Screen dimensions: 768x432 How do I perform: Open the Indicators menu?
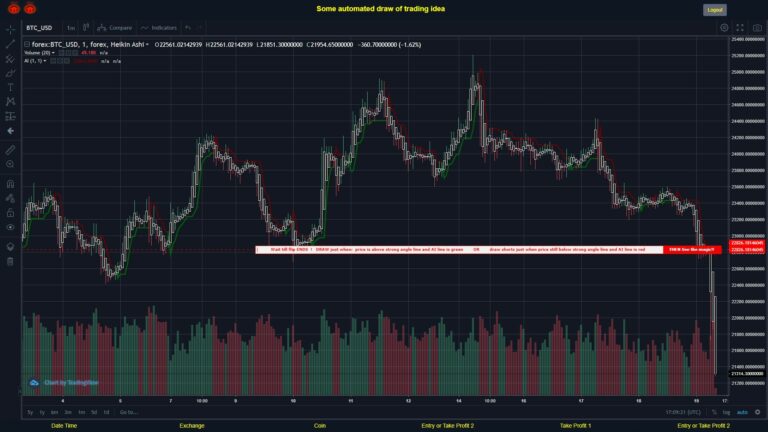pyautogui.click(x=159, y=28)
